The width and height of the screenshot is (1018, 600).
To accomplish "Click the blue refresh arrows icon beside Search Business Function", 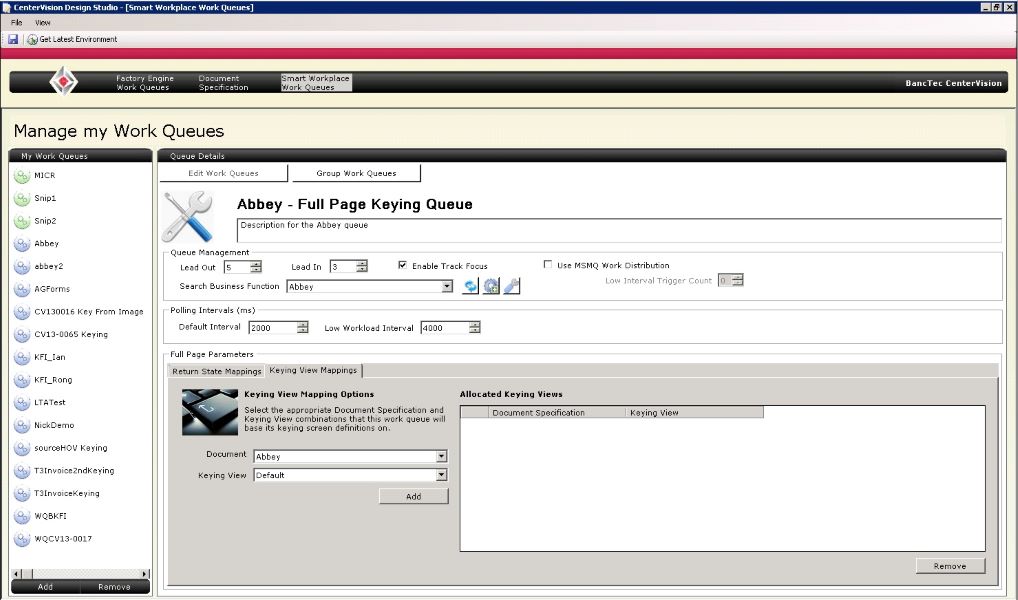I will (470, 286).
